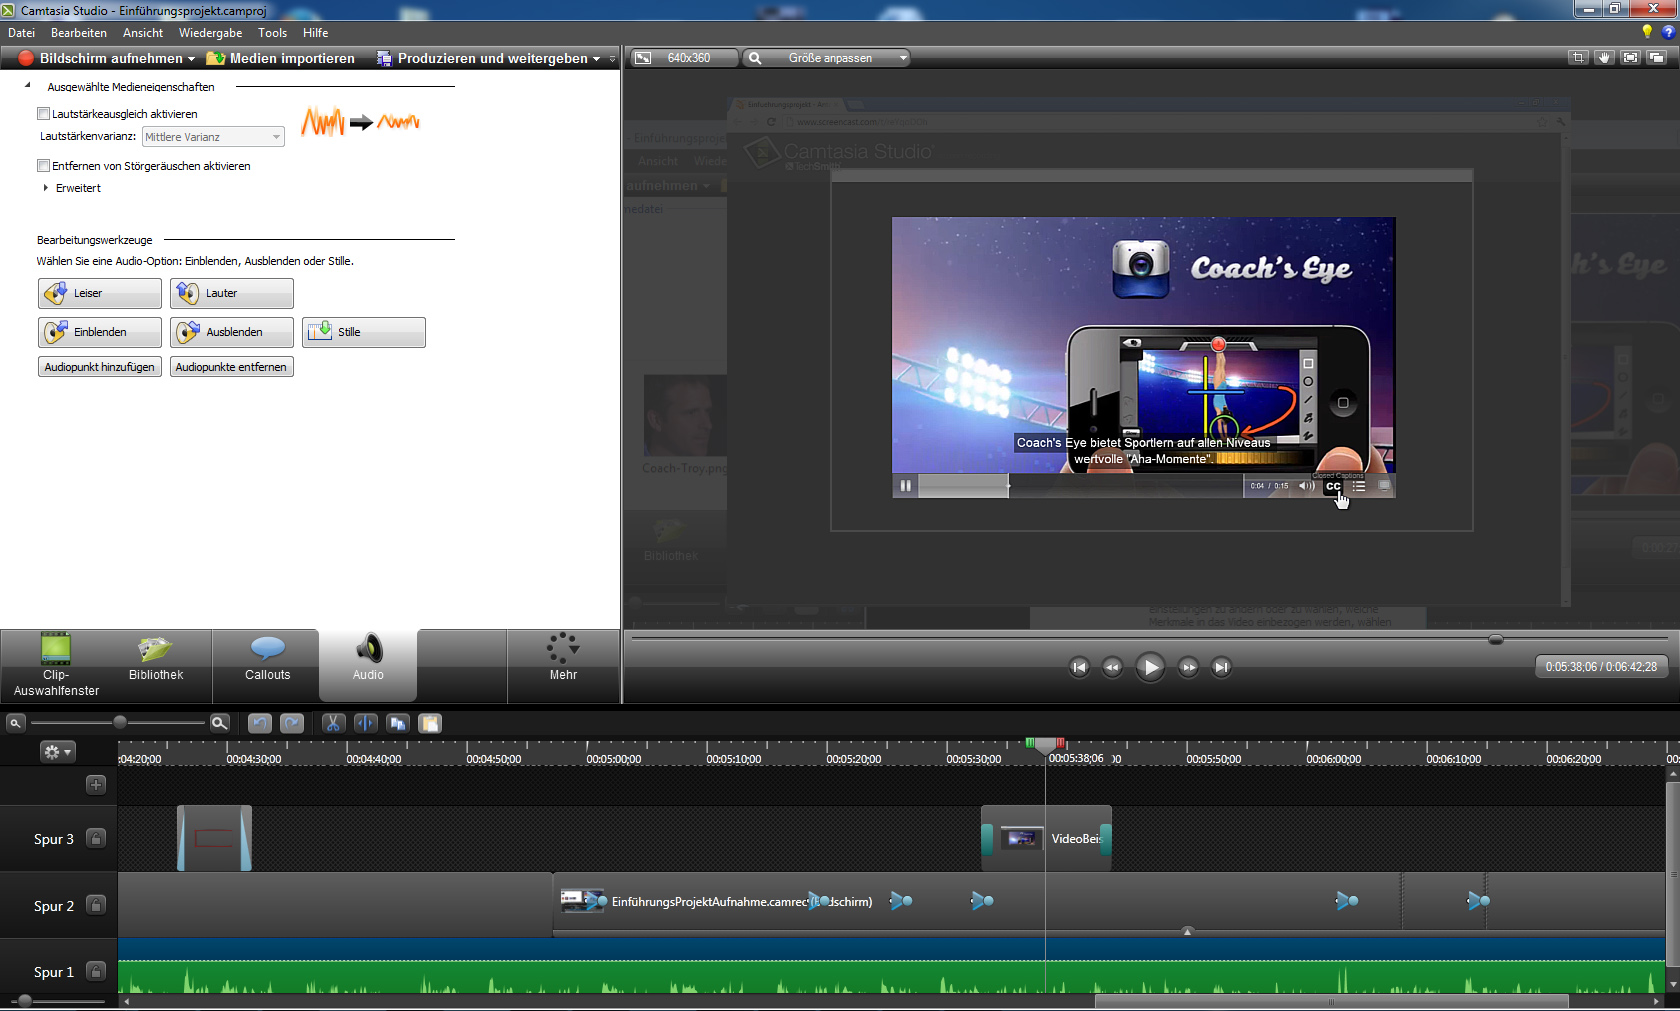The width and height of the screenshot is (1680, 1011).
Task: Click the blue help question icon
Action: pos(1667,32)
